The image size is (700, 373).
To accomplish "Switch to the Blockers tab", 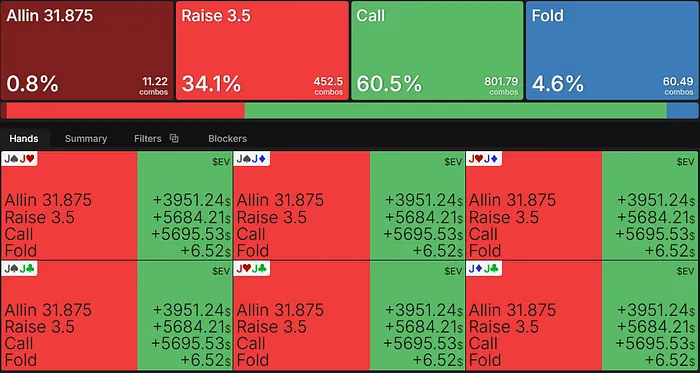I will click(x=227, y=138).
